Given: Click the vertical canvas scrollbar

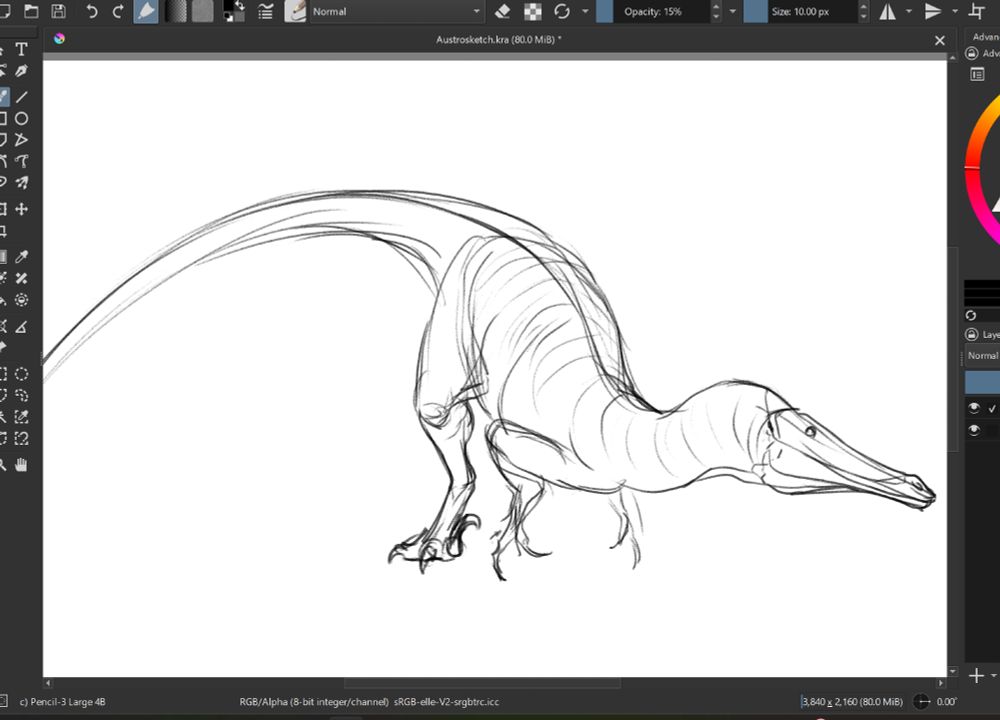Looking at the screenshot, I should point(952,349).
